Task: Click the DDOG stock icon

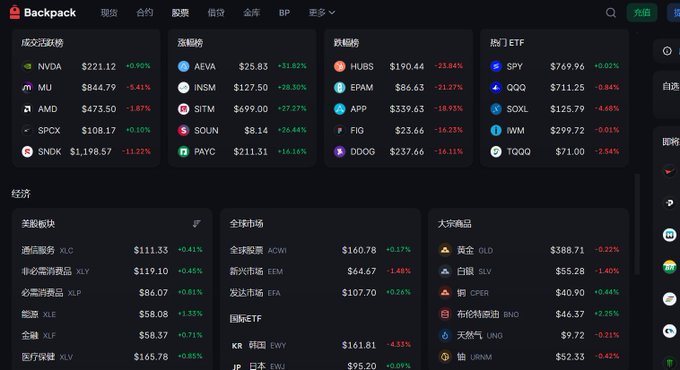Action: pos(340,152)
